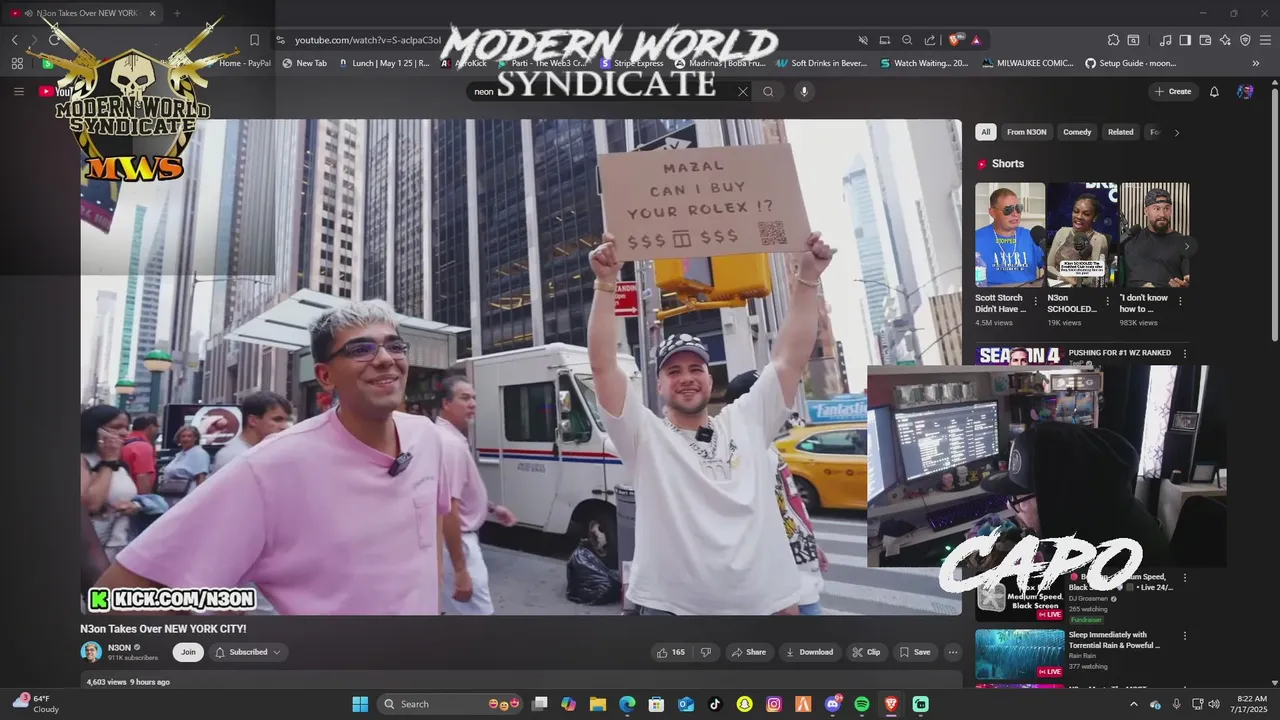Open Spotify from the taskbar
This screenshot has width=1280, height=720.
[x=862, y=704]
